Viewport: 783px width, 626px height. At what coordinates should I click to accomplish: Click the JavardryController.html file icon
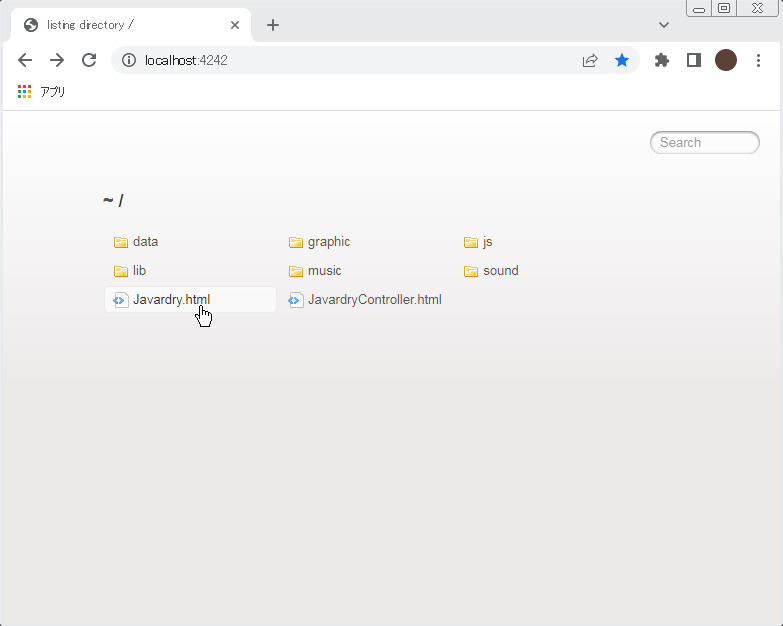295,300
